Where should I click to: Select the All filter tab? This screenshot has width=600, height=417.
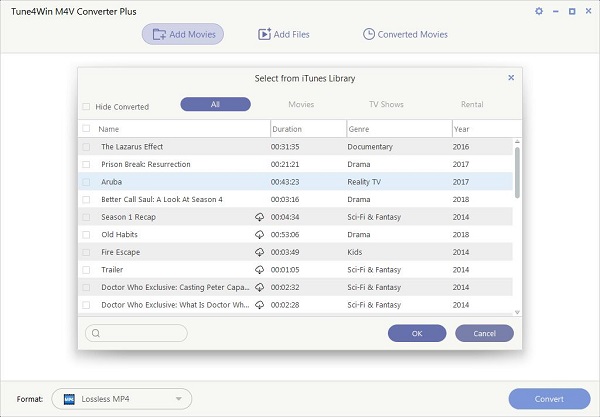(x=215, y=104)
